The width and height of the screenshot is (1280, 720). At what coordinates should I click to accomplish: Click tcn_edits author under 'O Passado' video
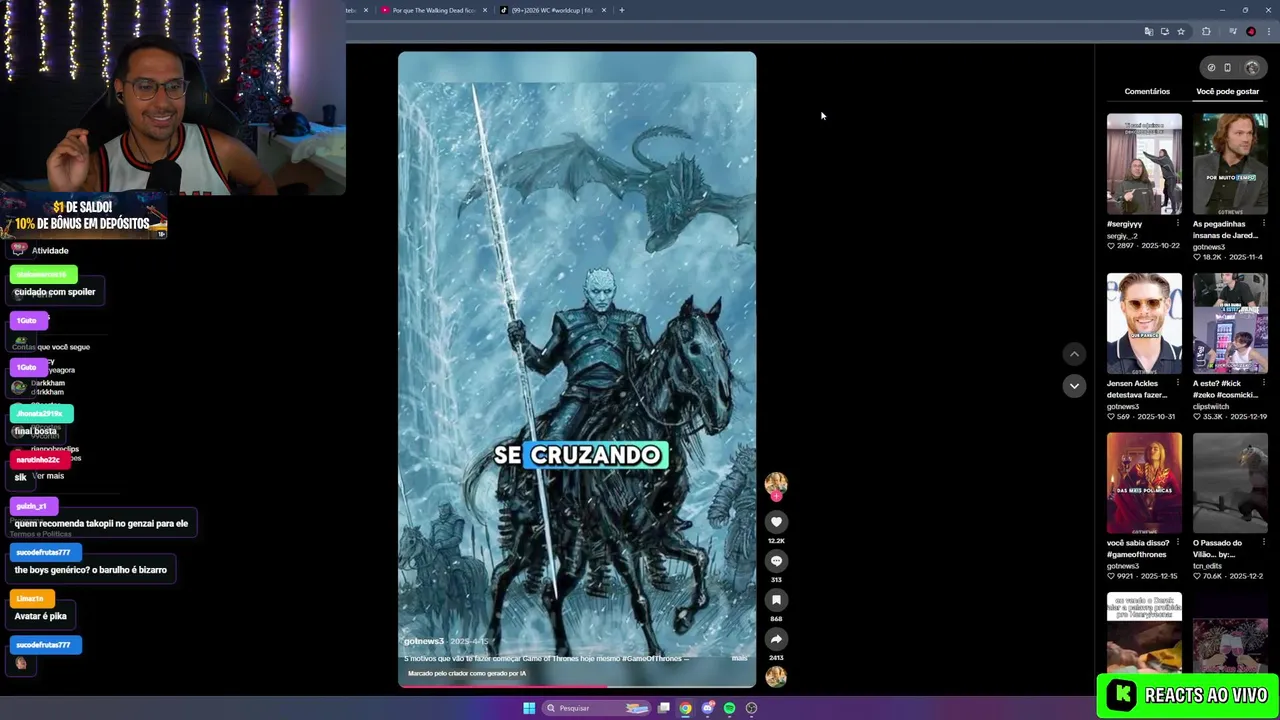click(x=1208, y=566)
